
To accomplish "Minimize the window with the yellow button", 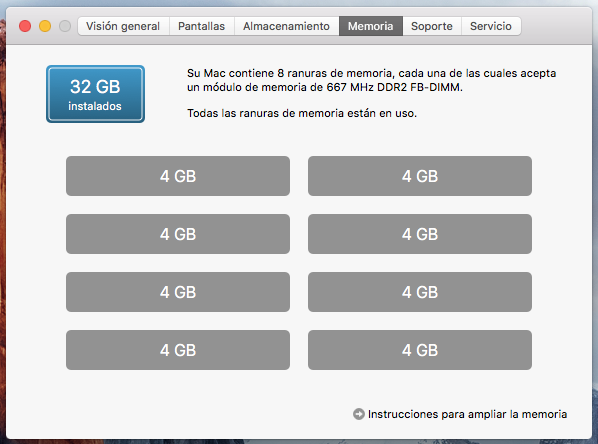I will (x=45, y=26).
